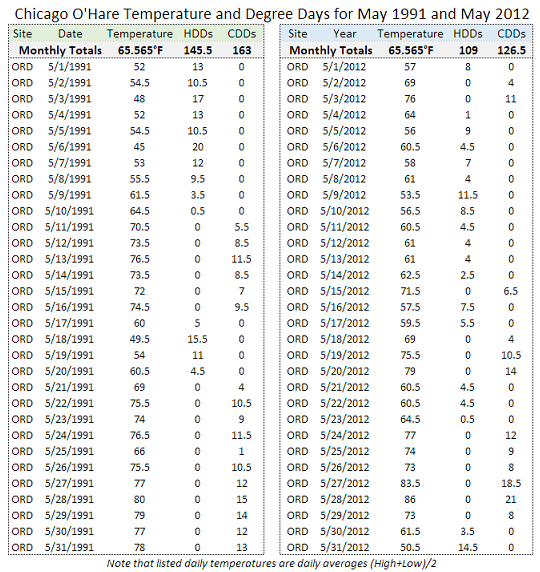Click the left table Date column header
This screenshot has width=540, height=572.
point(70,34)
